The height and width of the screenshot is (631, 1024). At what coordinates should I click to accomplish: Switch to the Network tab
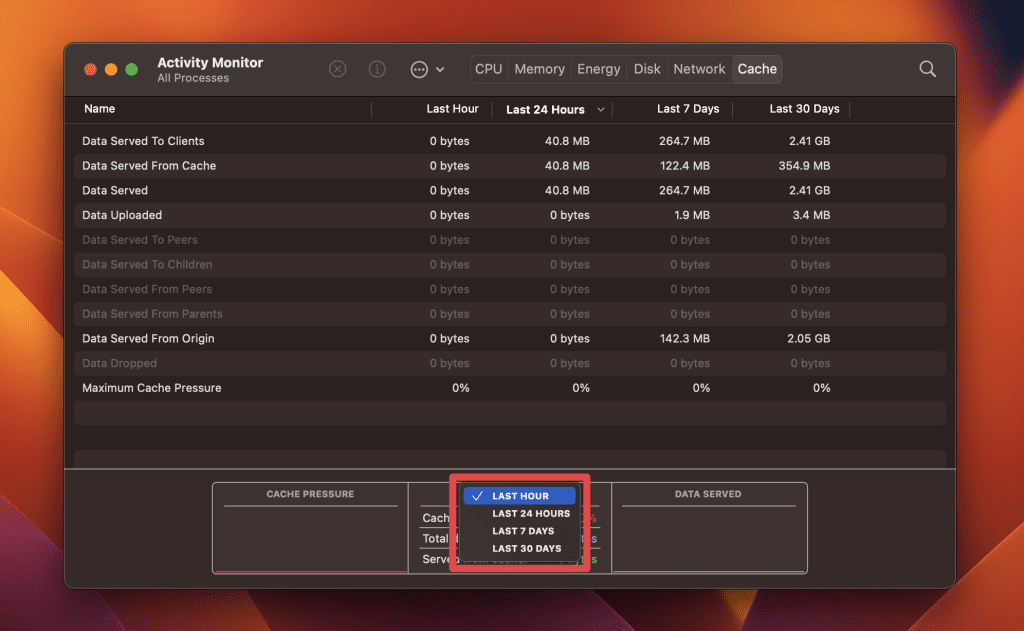(699, 69)
